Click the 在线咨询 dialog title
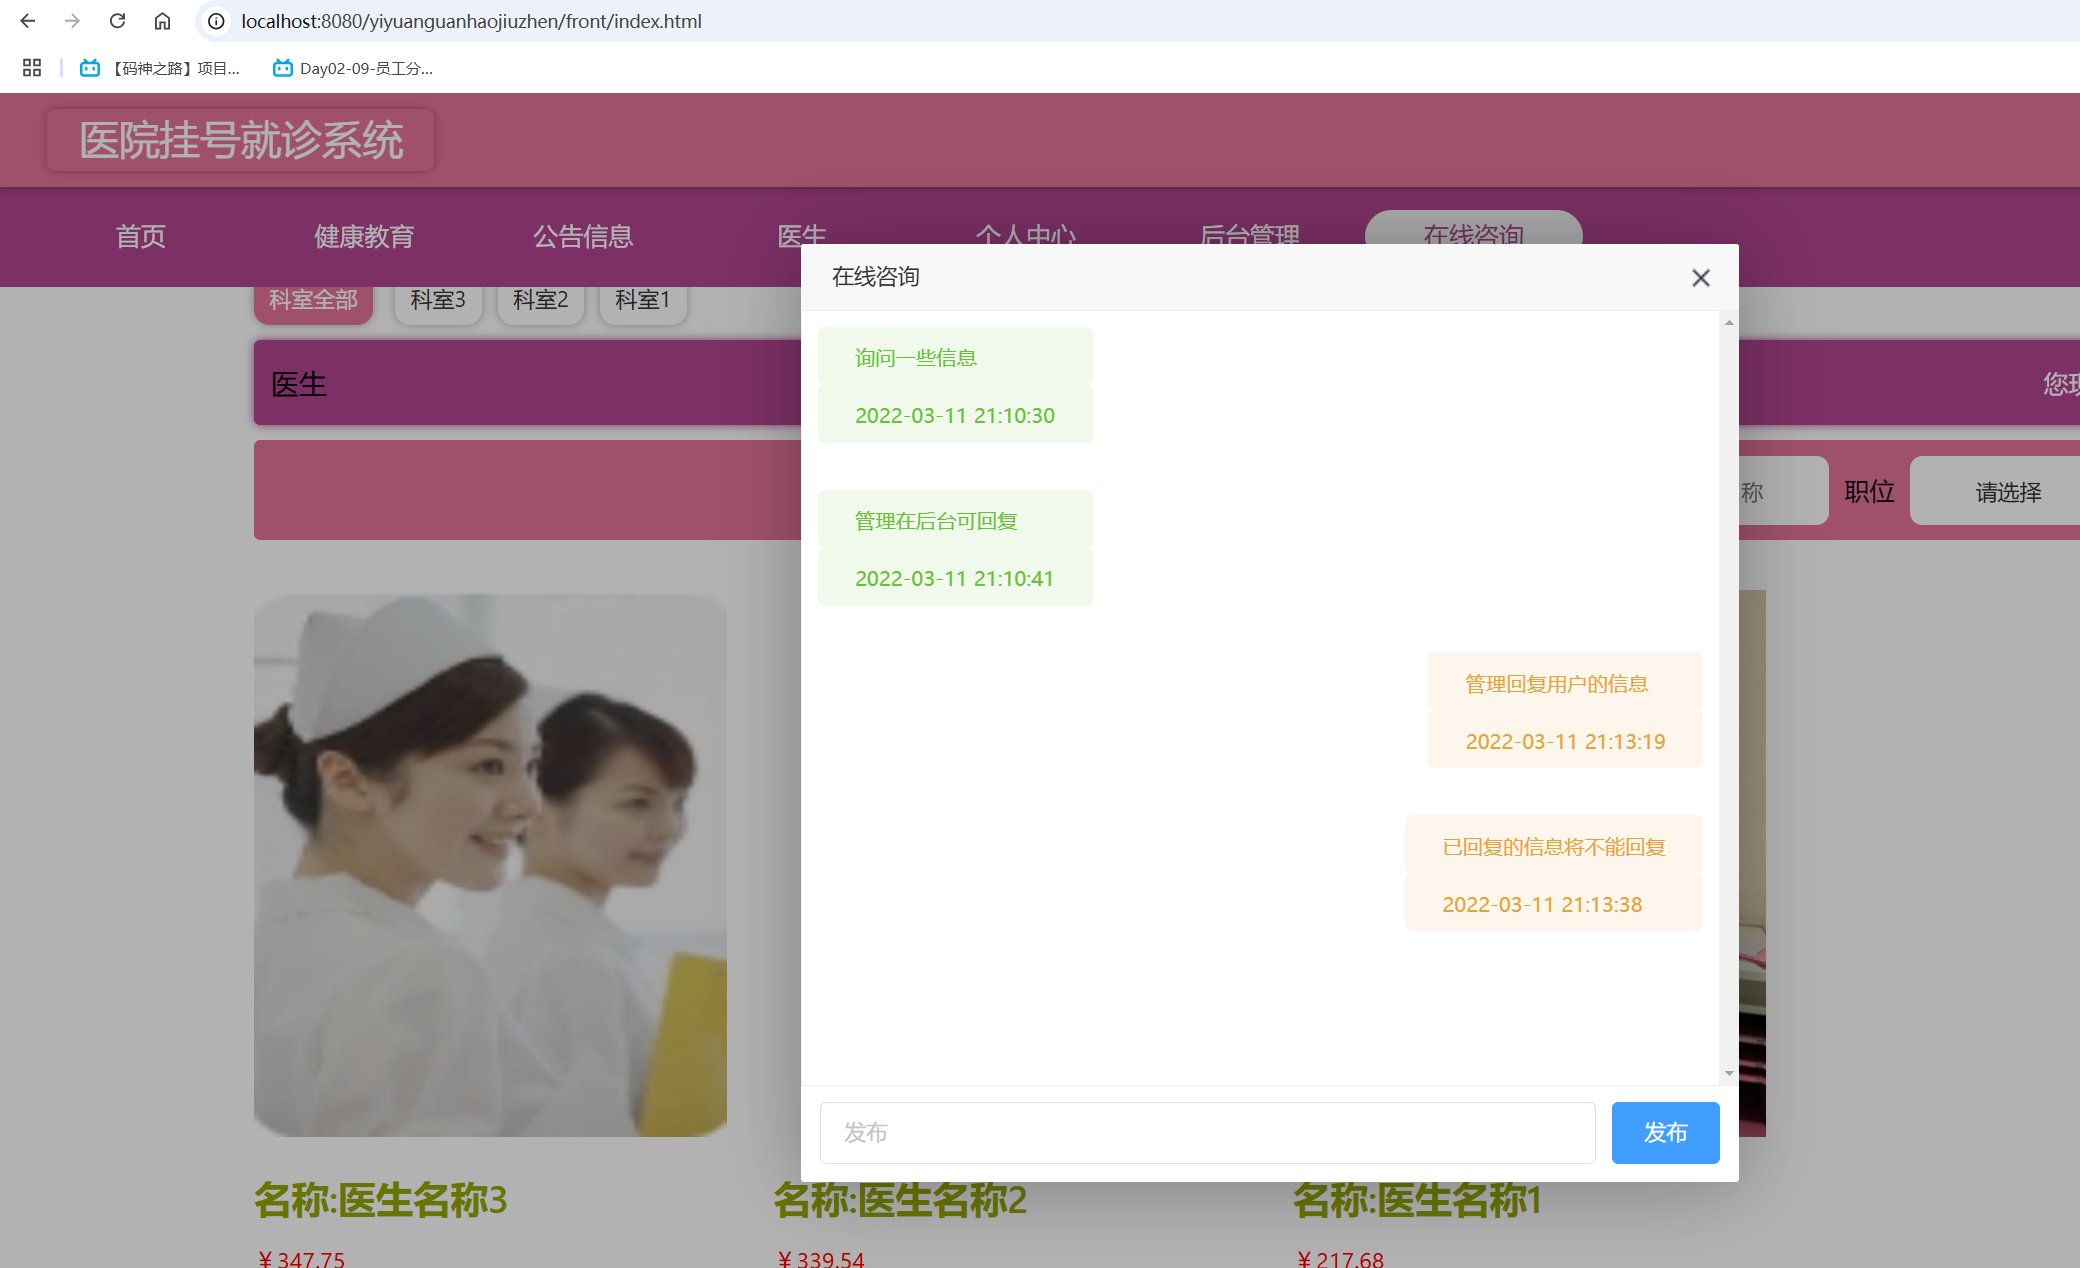 pyautogui.click(x=876, y=277)
